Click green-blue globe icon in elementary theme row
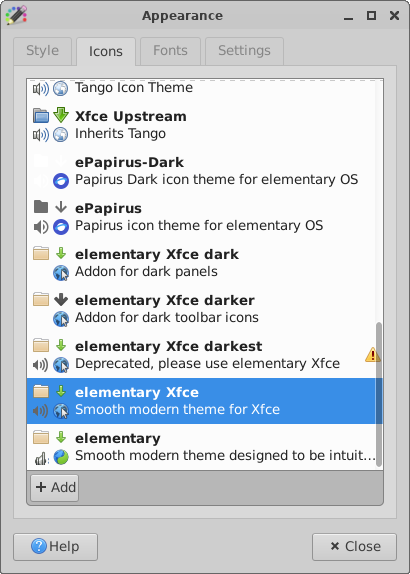The height and width of the screenshot is (574, 410). [61, 457]
